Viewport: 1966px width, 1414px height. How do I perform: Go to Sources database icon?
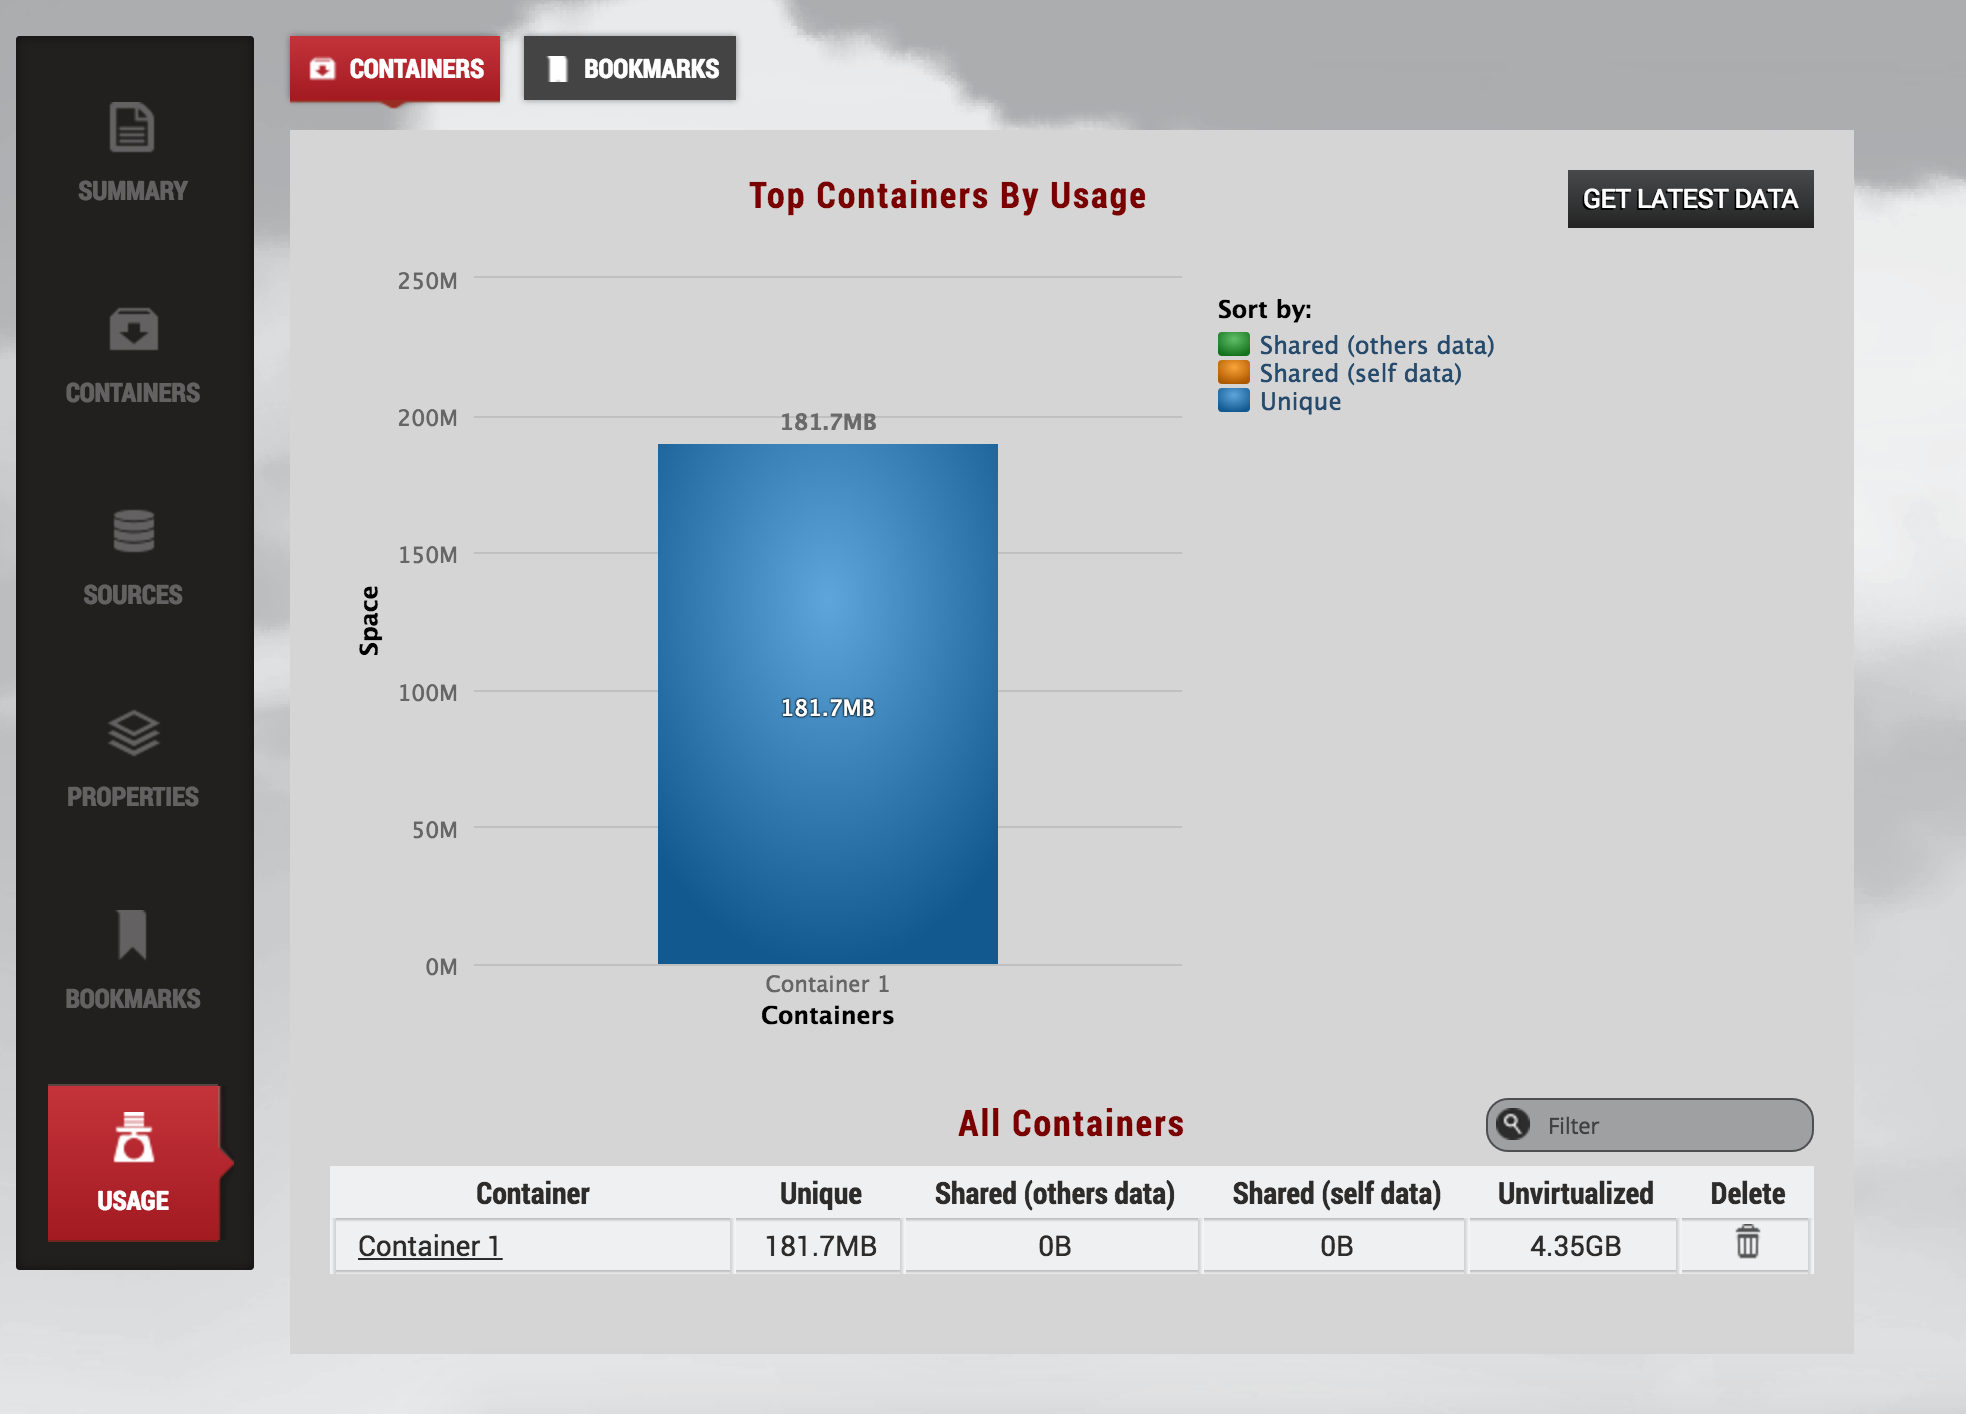click(x=133, y=531)
